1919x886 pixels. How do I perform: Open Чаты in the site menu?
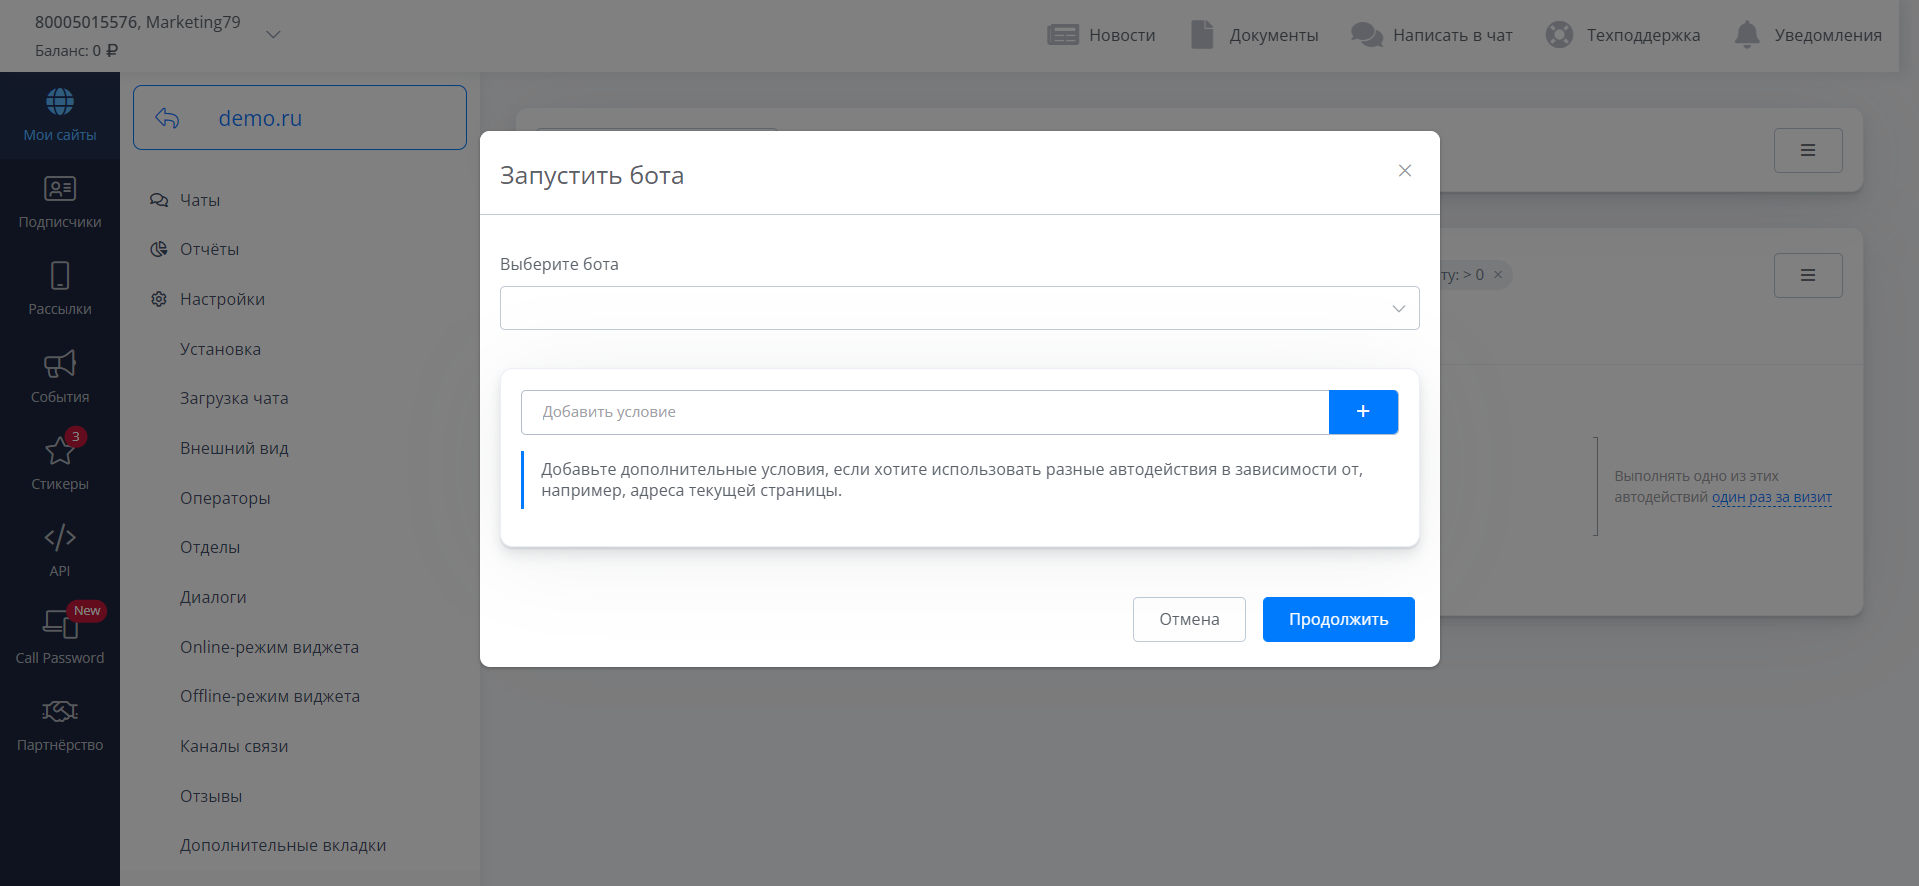[200, 200]
